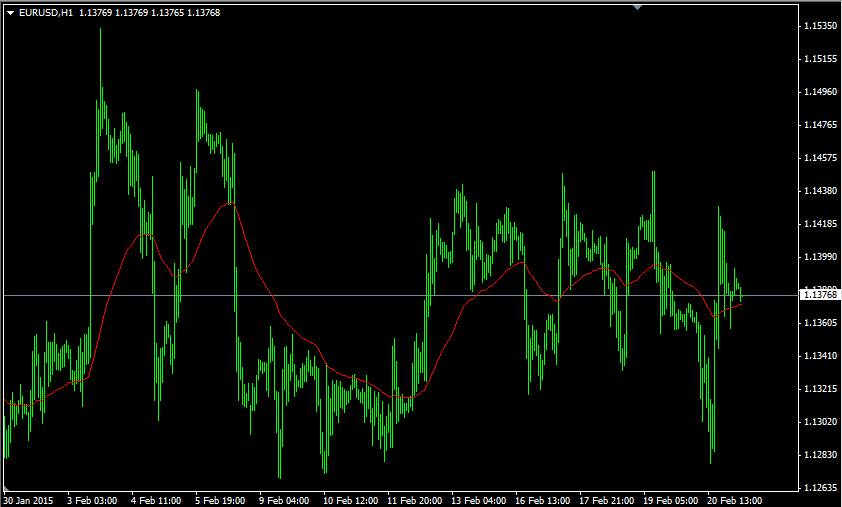Click price level 1.14575 on the scale
Viewport: 842px width, 507px height.
pyautogui.click(x=820, y=158)
